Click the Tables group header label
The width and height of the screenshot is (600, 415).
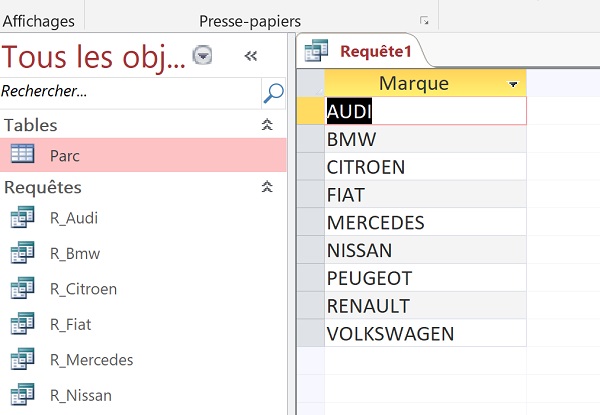[x=31, y=125]
